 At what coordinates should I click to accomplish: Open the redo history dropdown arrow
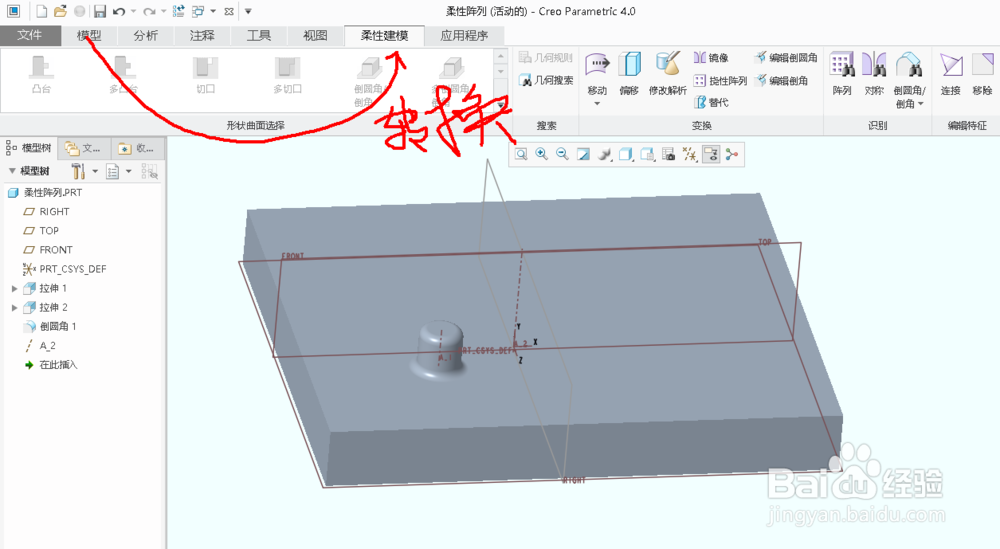click(164, 11)
